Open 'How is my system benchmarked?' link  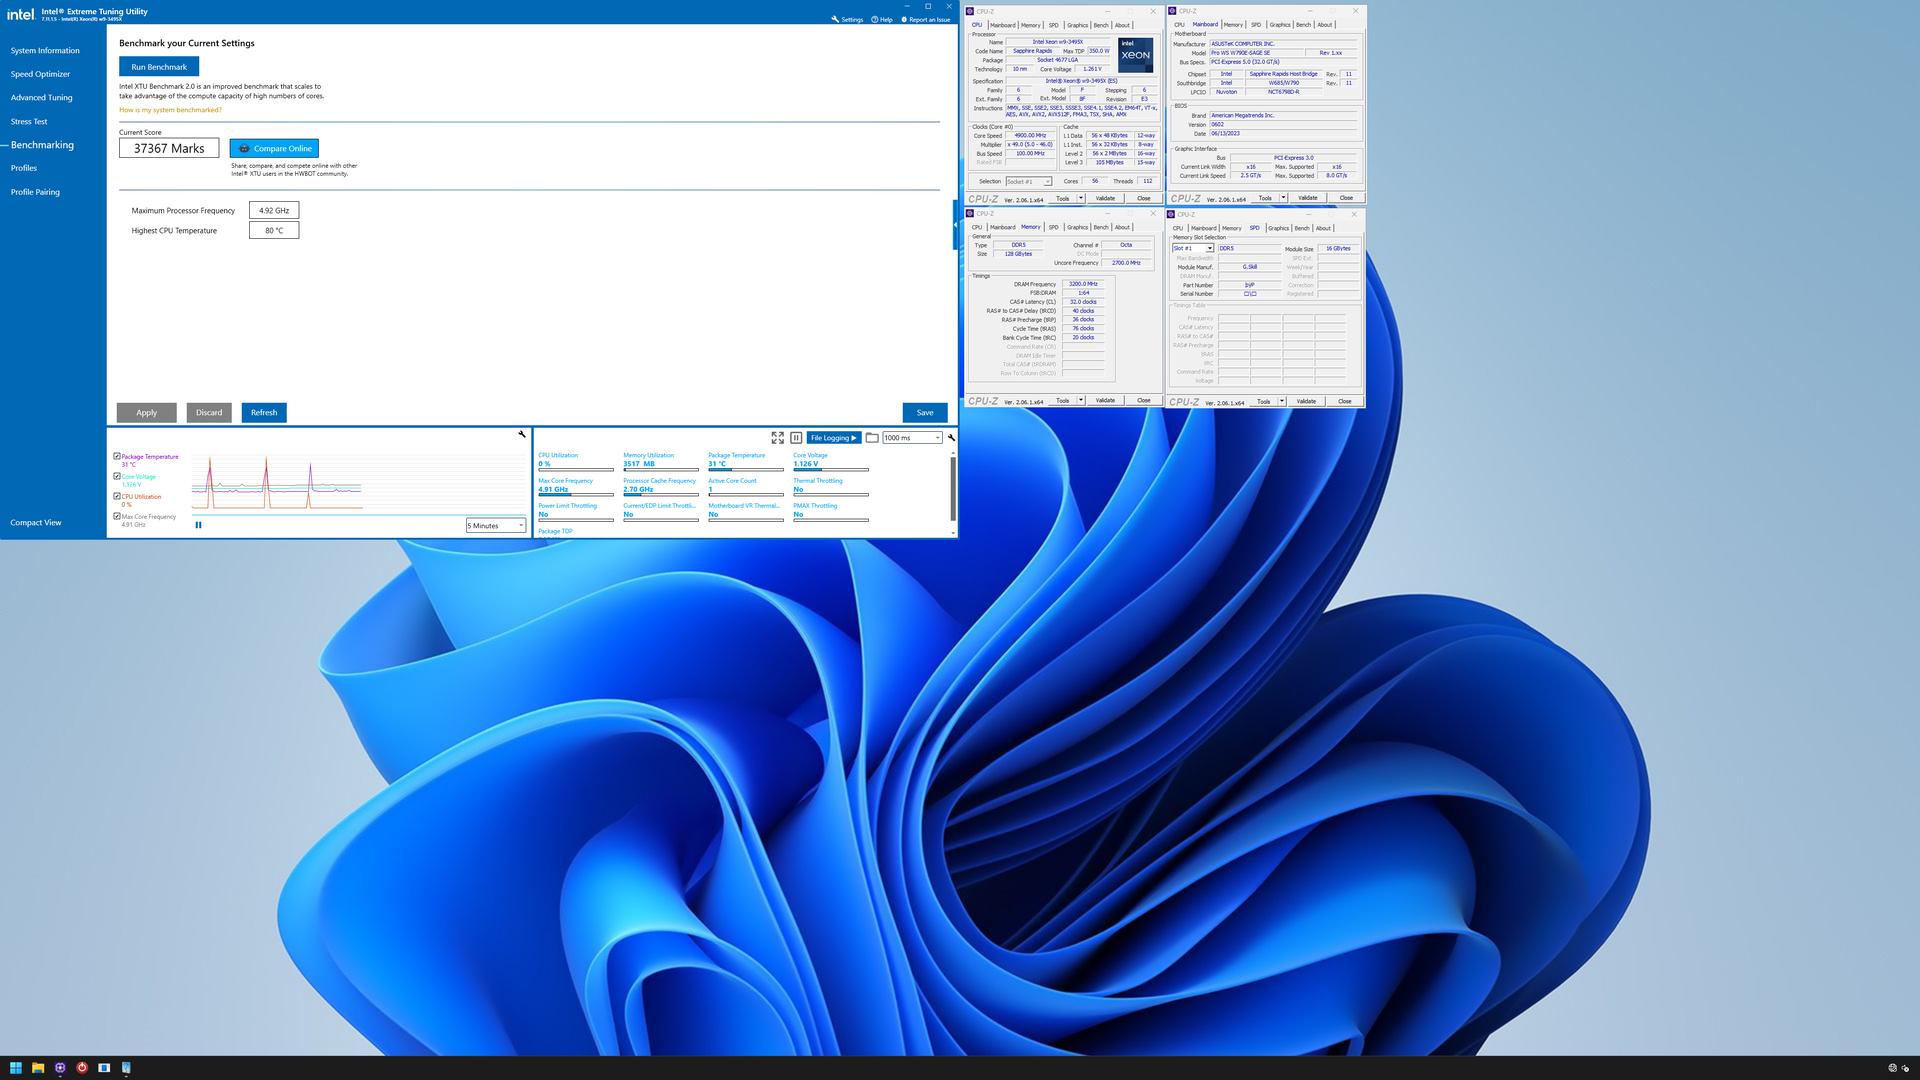click(x=170, y=110)
